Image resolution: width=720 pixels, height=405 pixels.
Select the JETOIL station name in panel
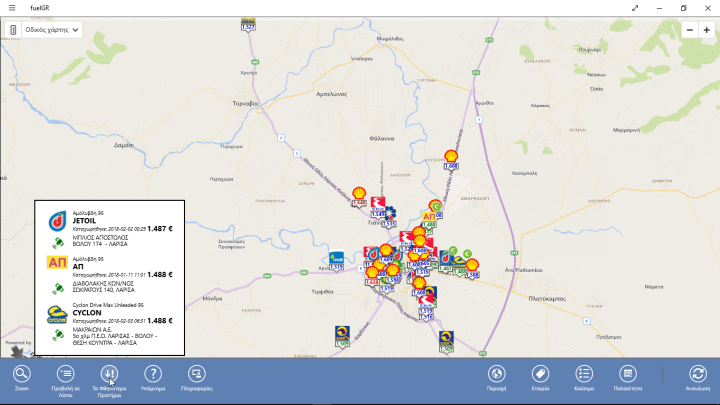[x=84, y=221]
